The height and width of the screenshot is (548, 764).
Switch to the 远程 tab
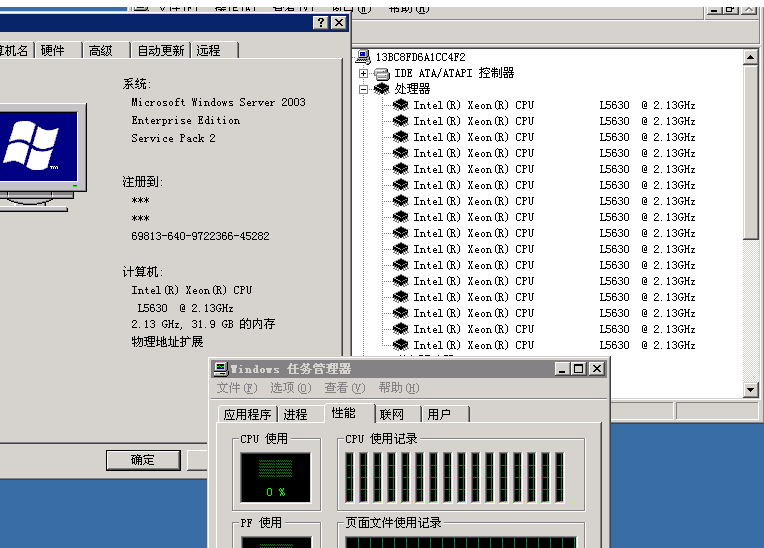coord(214,51)
